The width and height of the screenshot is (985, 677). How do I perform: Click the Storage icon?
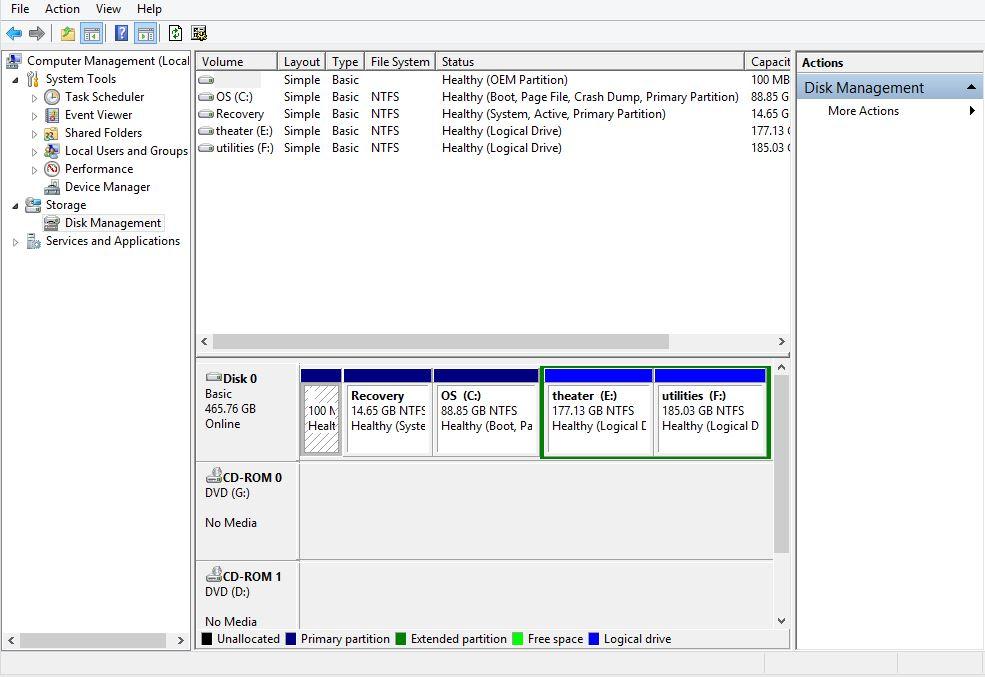tap(33, 205)
